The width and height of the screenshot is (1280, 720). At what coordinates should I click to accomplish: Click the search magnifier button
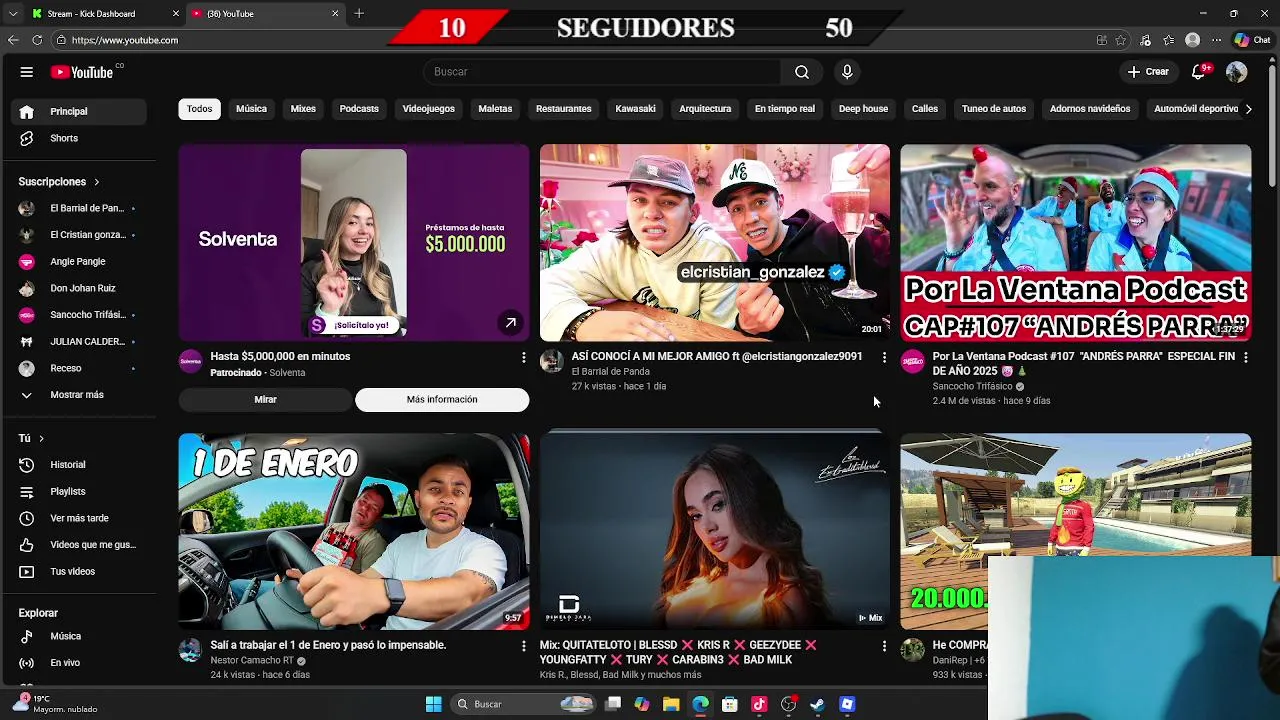click(802, 72)
